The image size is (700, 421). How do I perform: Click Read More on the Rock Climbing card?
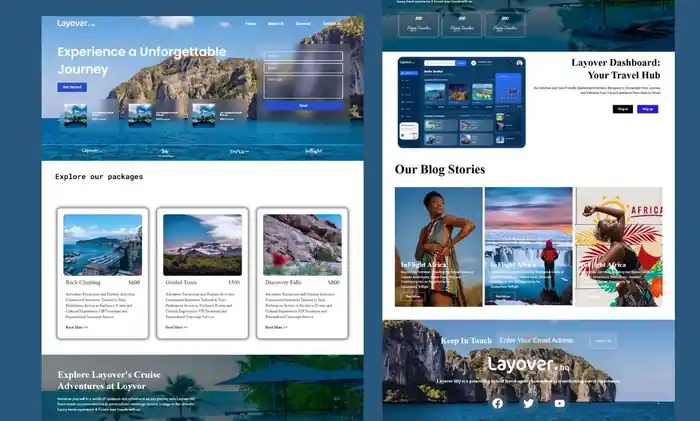pyautogui.click(x=76, y=327)
